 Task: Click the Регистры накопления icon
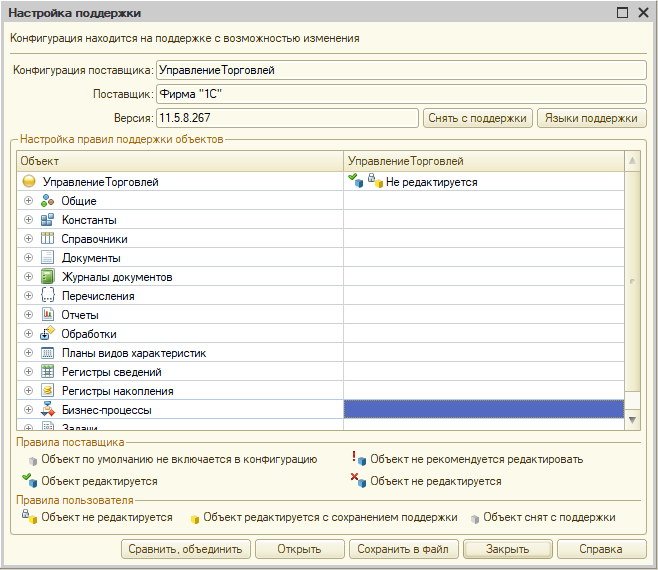[x=47, y=390]
